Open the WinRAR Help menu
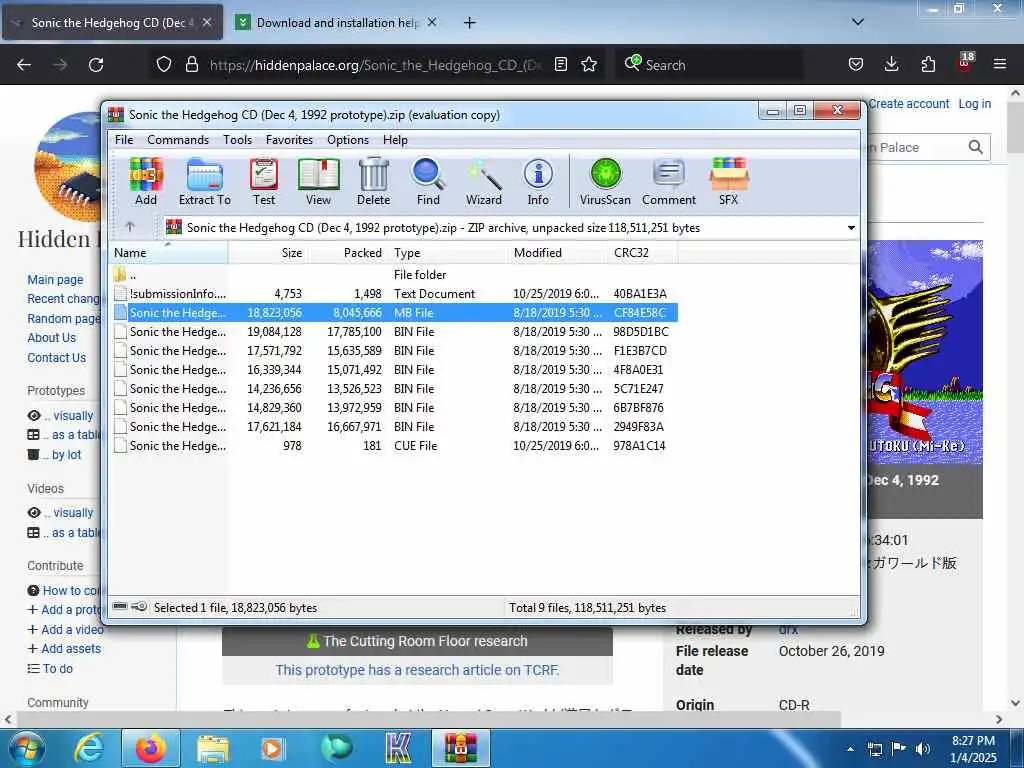Image resolution: width=1024 pixels, height=768 pixels. point(394,140)
